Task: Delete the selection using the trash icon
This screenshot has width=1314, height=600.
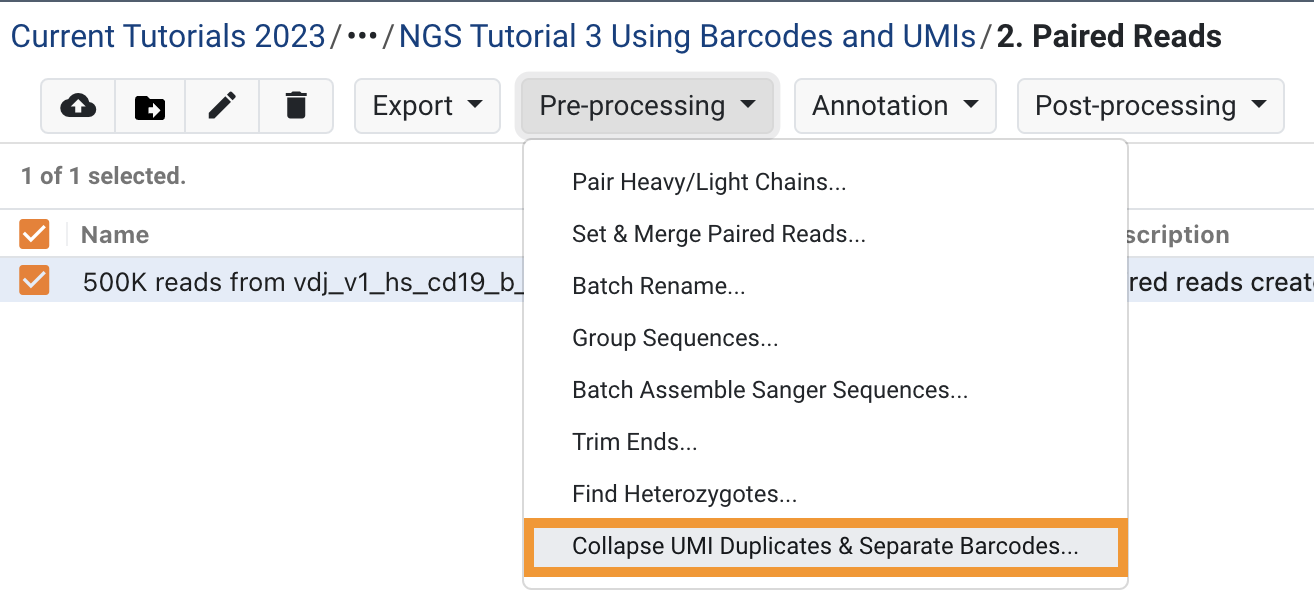Action: tap(295, 106)
